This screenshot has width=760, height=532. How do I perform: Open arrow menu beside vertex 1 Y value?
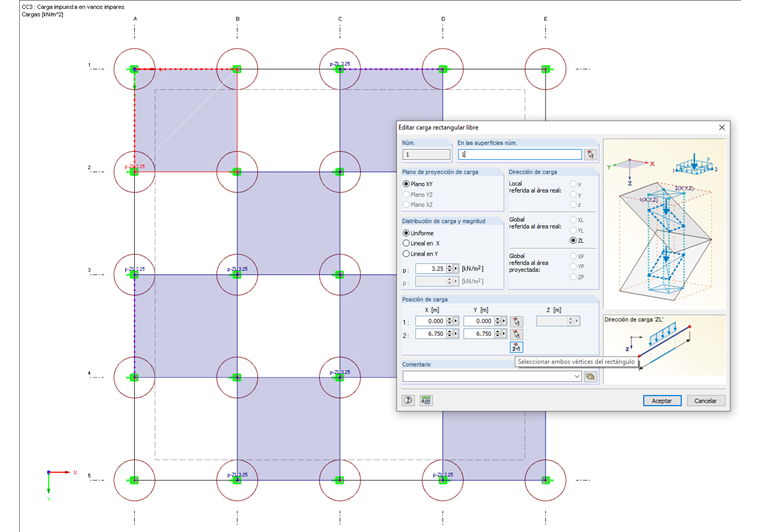point(504,321)
